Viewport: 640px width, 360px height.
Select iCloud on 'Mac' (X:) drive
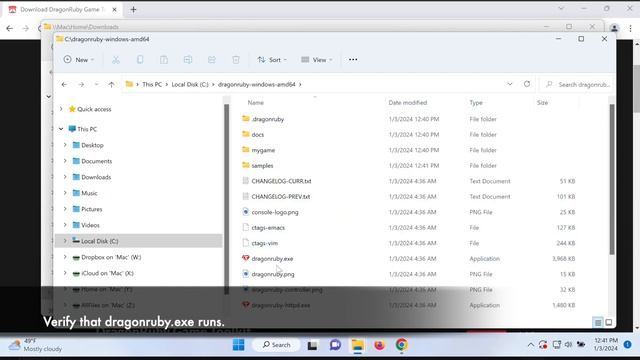107,273
